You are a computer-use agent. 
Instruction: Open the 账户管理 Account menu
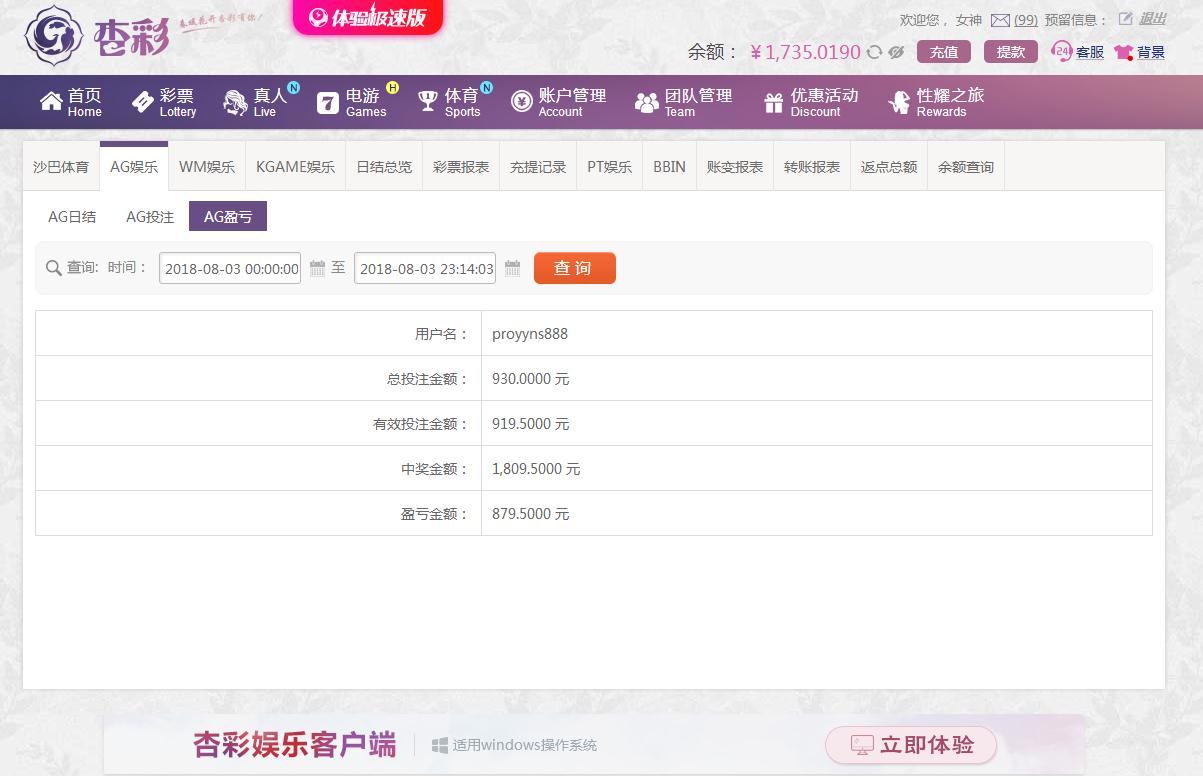(x=559, y=102)
